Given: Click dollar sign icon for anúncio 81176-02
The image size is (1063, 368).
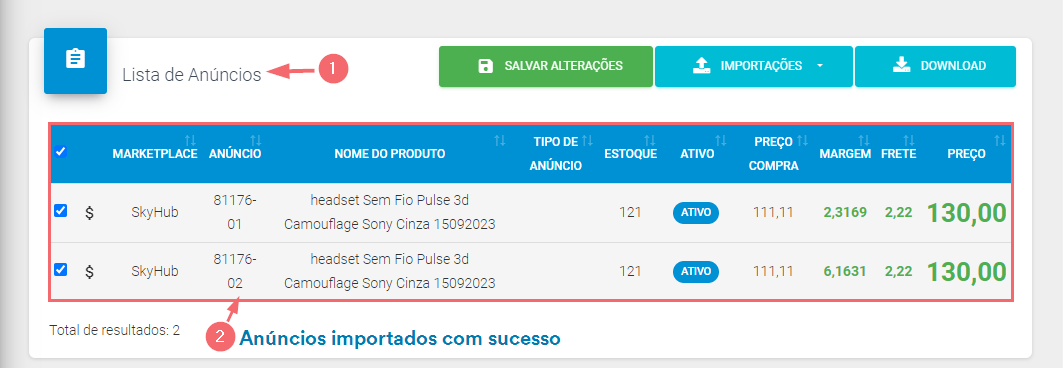Looking at the screenshot, I should [x=89, y=272].
